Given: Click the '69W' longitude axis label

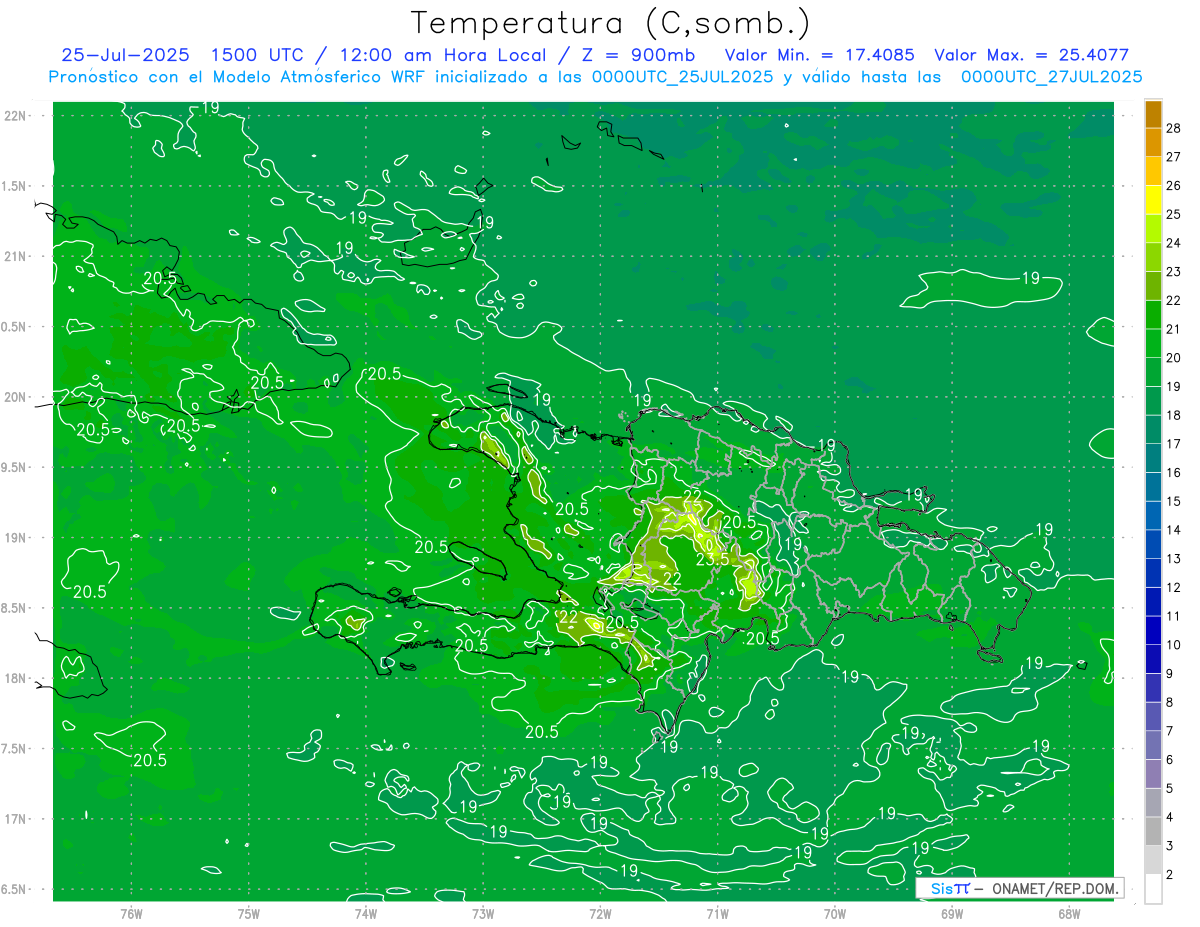Looking at the screenshot, I should coord(952,914).
